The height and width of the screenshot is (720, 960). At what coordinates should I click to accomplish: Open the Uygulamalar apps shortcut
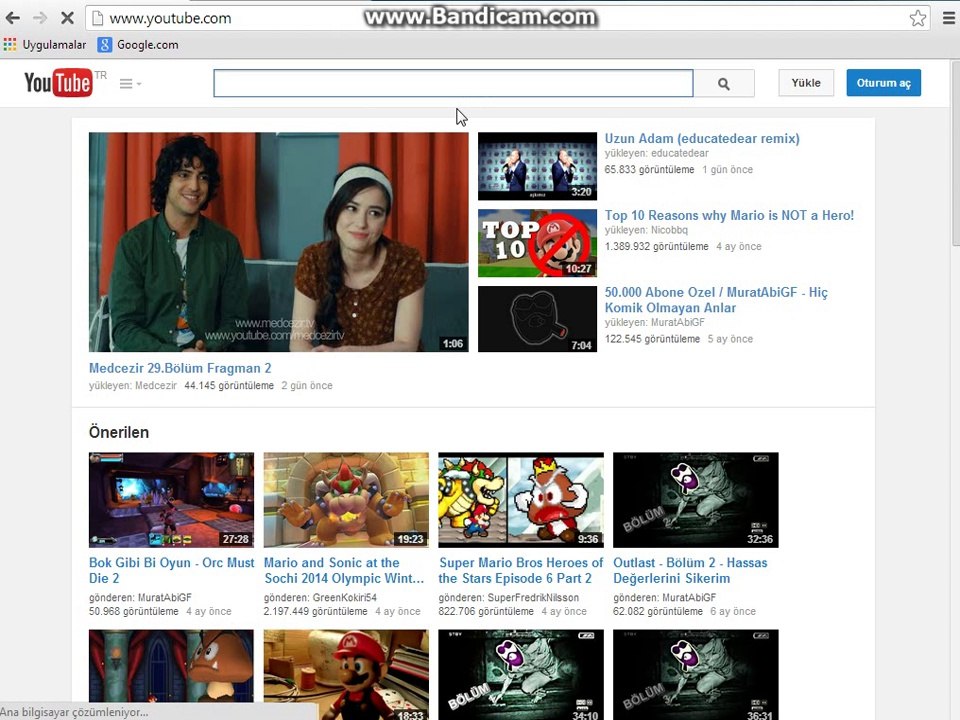[x=45, y=45]
